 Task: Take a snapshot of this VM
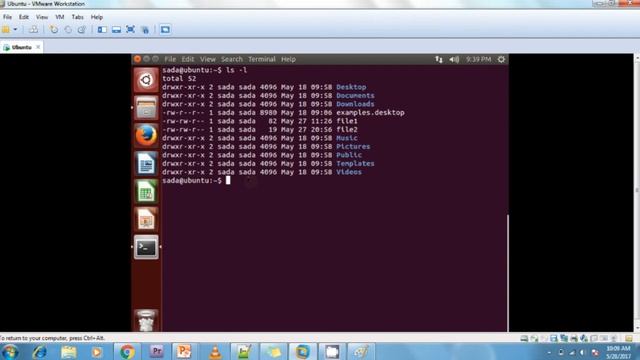pyautogui.click(x=53, y=29)
